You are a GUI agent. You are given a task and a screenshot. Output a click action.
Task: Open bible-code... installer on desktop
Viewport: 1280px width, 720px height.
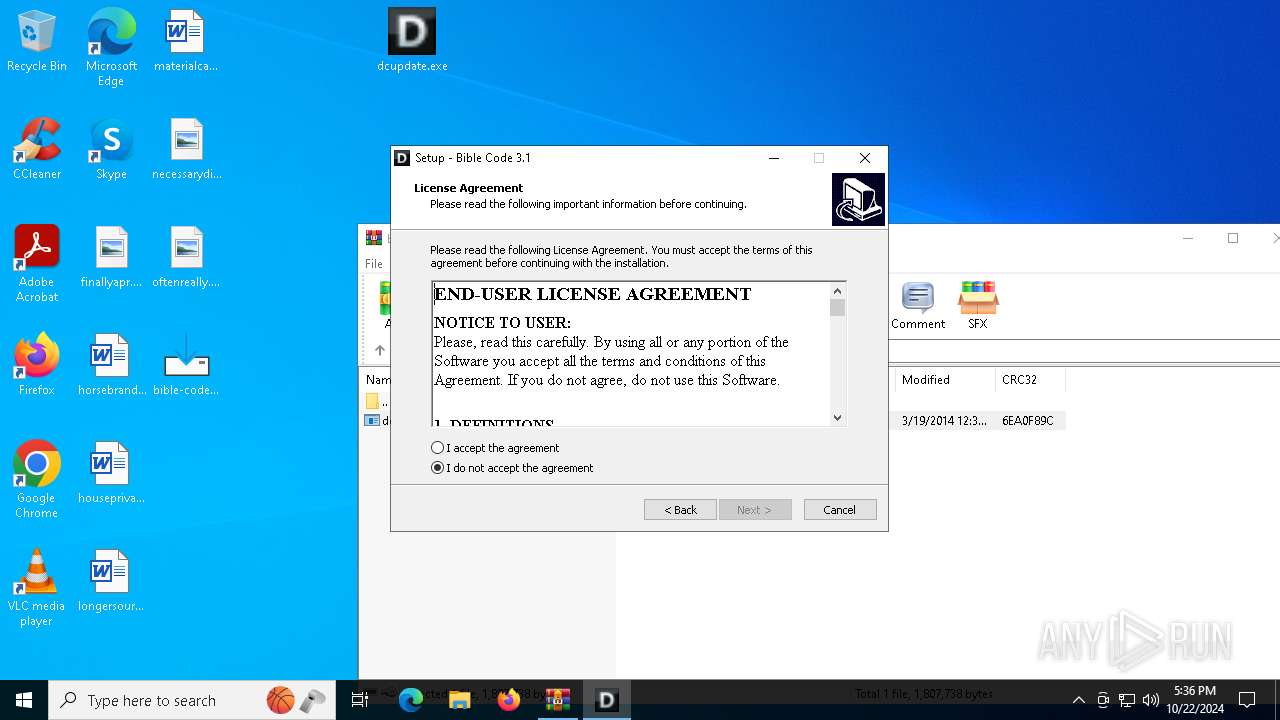pos(186,366)
